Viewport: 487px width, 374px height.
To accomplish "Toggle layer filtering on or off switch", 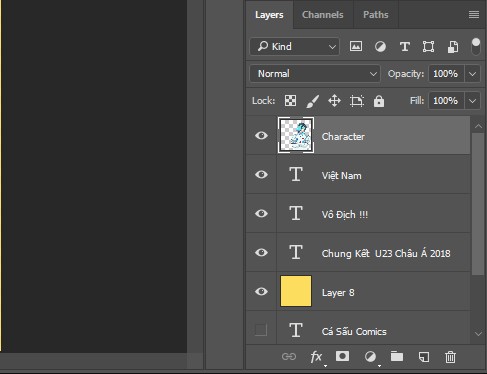I will tap(476, 46).
